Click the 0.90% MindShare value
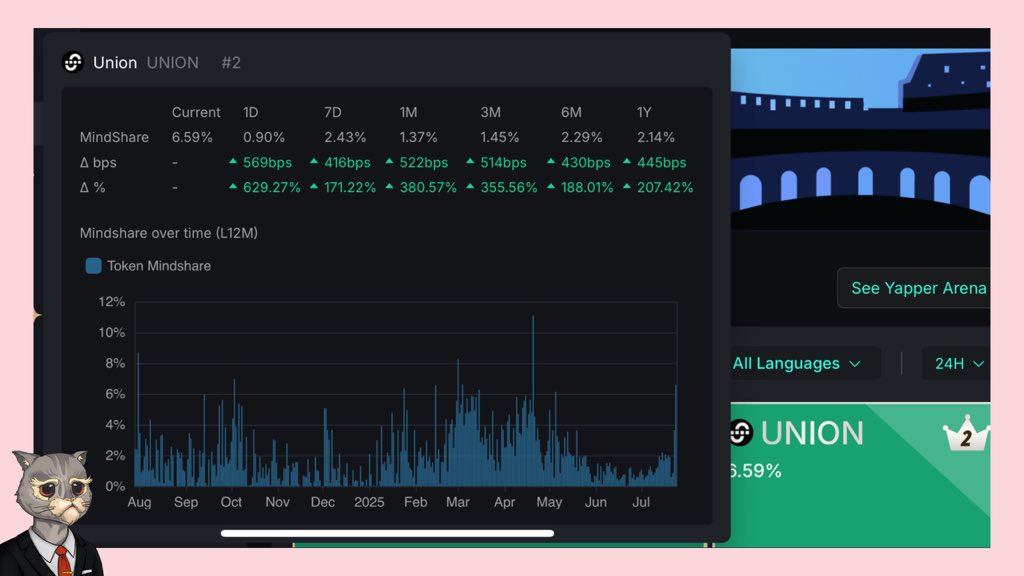The width and height of the screenshot is (1024, 576). (264, 137)
